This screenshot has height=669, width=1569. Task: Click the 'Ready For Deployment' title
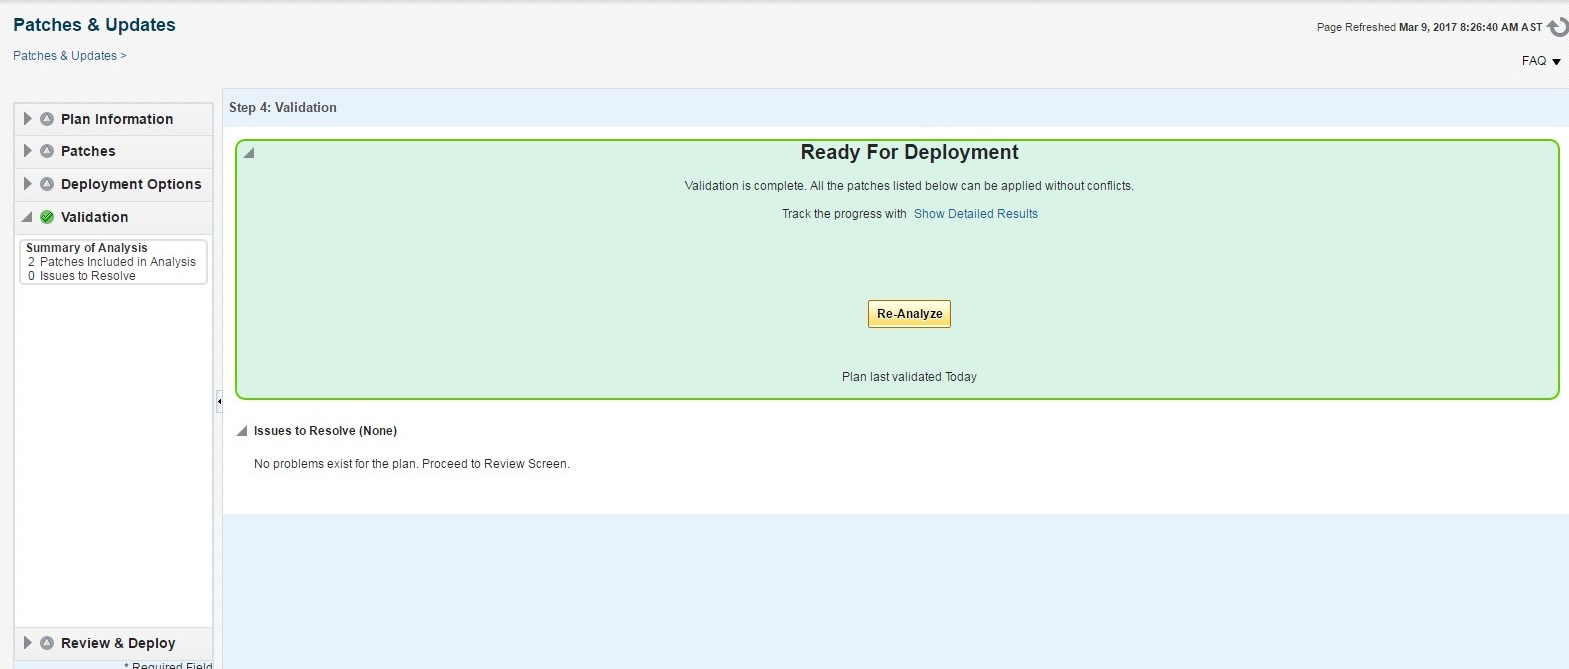[909, 152]
